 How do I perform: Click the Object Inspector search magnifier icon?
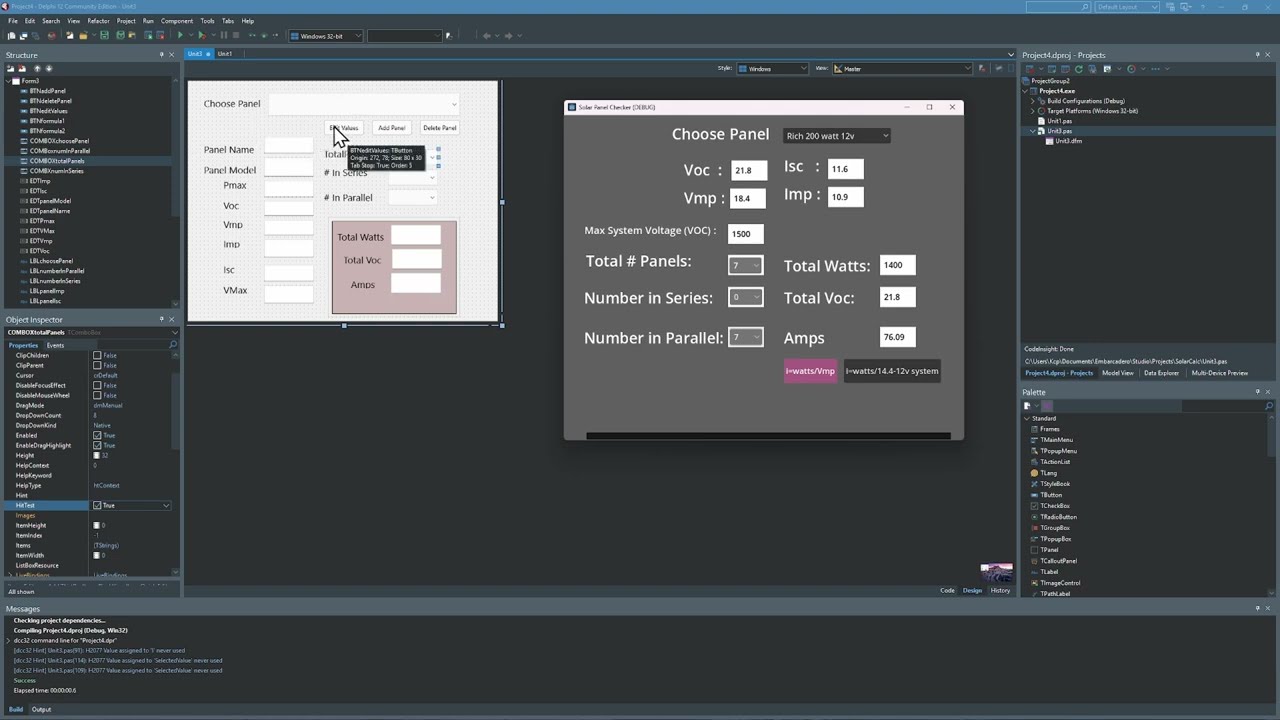(x=173, y=345)
